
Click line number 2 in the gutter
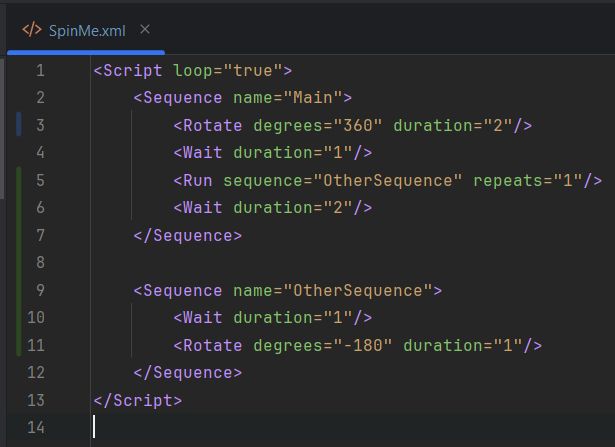[40, 98]
